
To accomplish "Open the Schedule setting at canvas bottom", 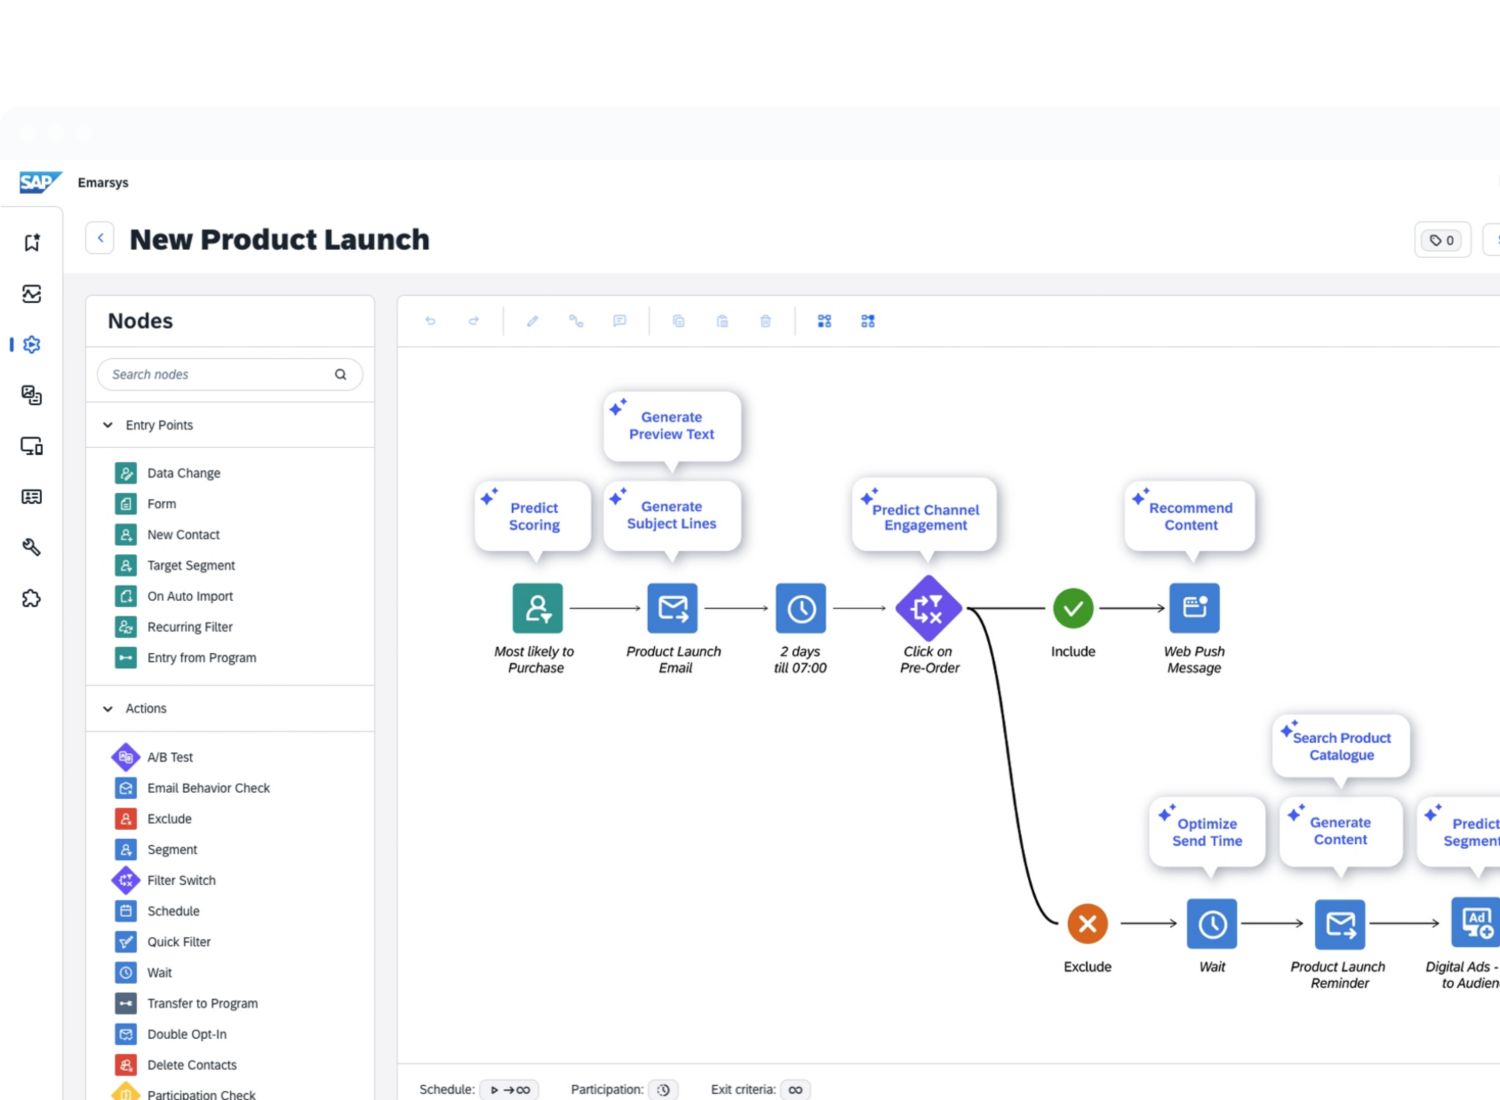I will click(509, 1090).
